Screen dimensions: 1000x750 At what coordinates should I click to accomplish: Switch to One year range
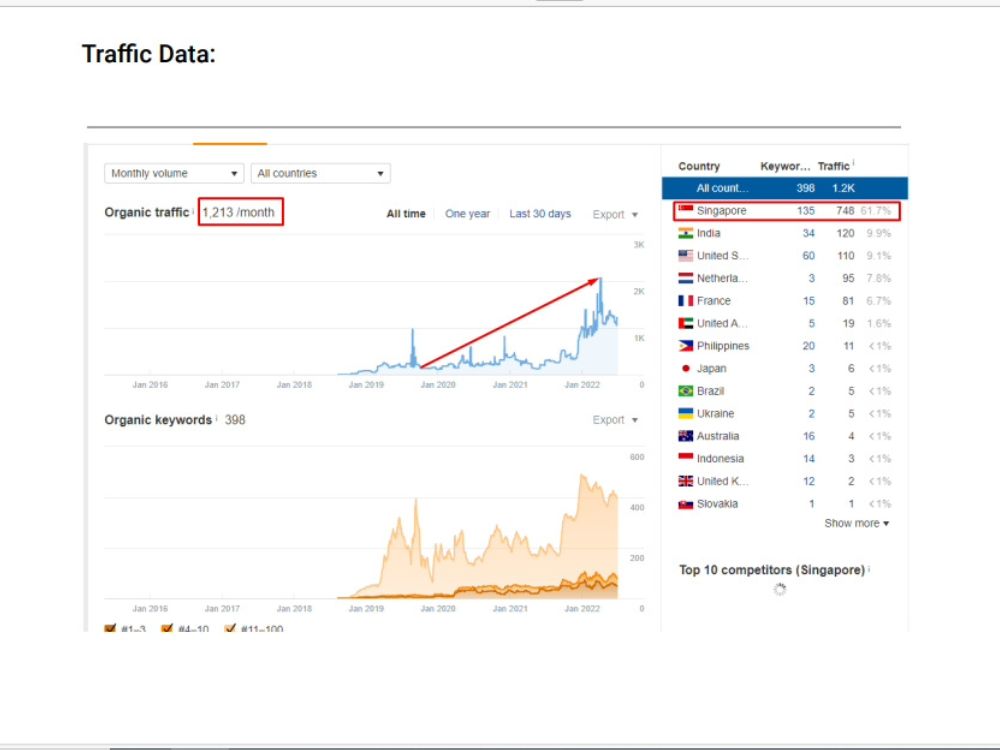[x=467, y=214]
